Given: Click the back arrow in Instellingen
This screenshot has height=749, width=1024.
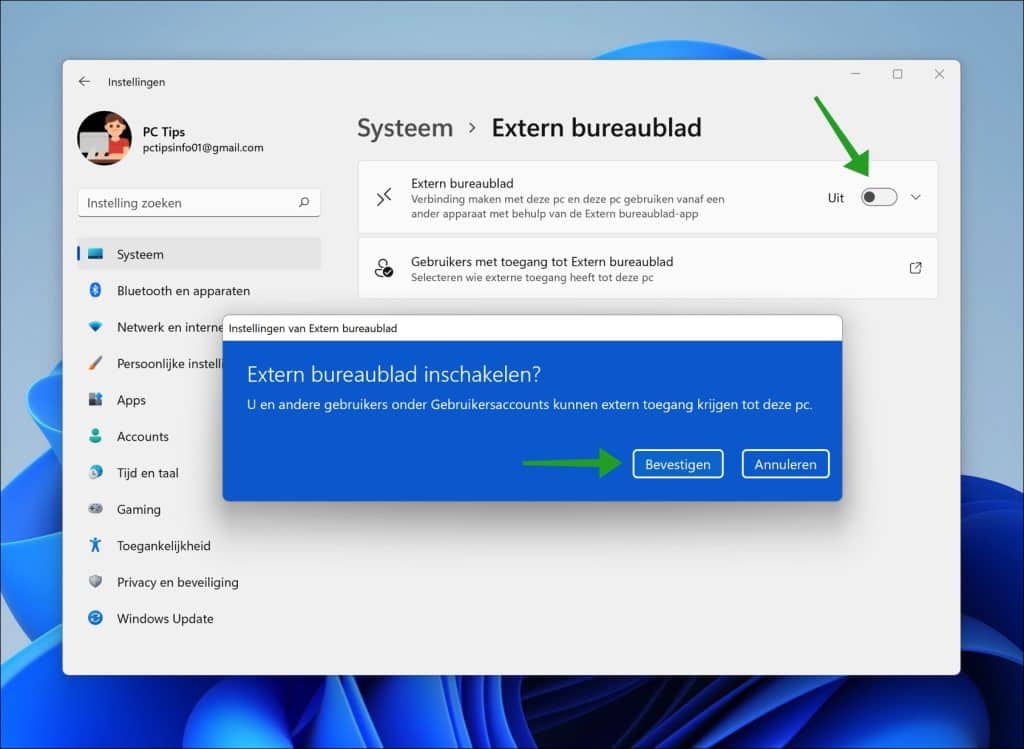Looking at the screenshot, I should coord(85,81).
